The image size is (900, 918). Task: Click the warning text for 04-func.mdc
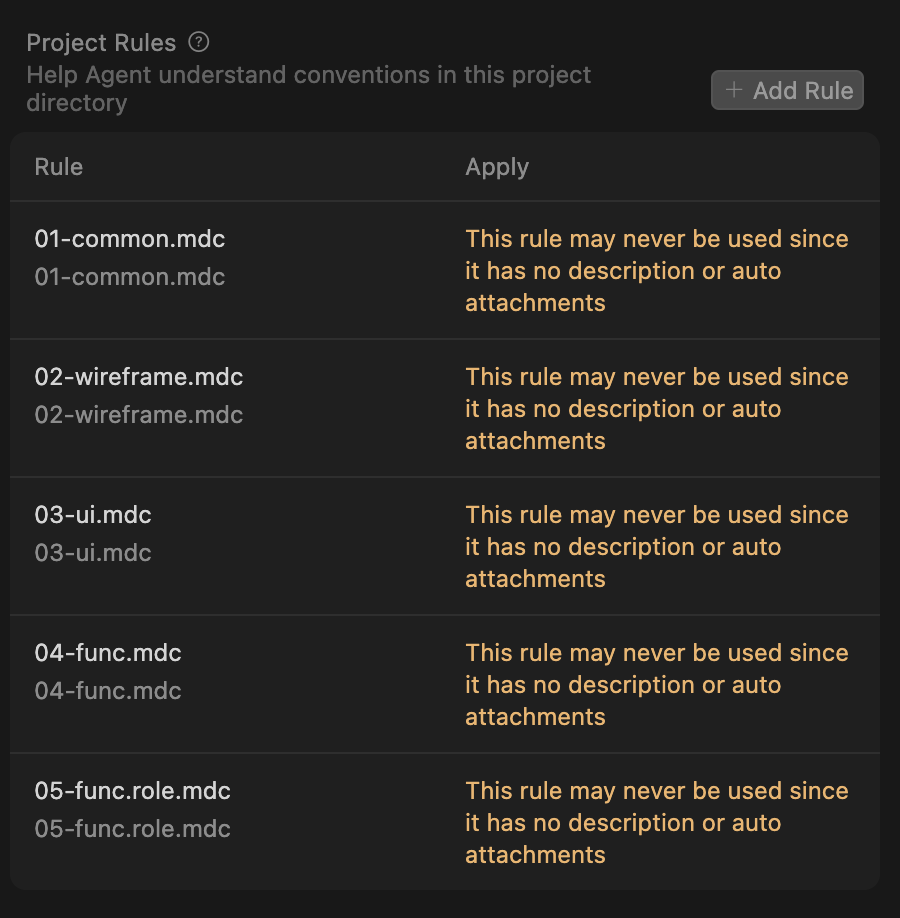[656, 684]
